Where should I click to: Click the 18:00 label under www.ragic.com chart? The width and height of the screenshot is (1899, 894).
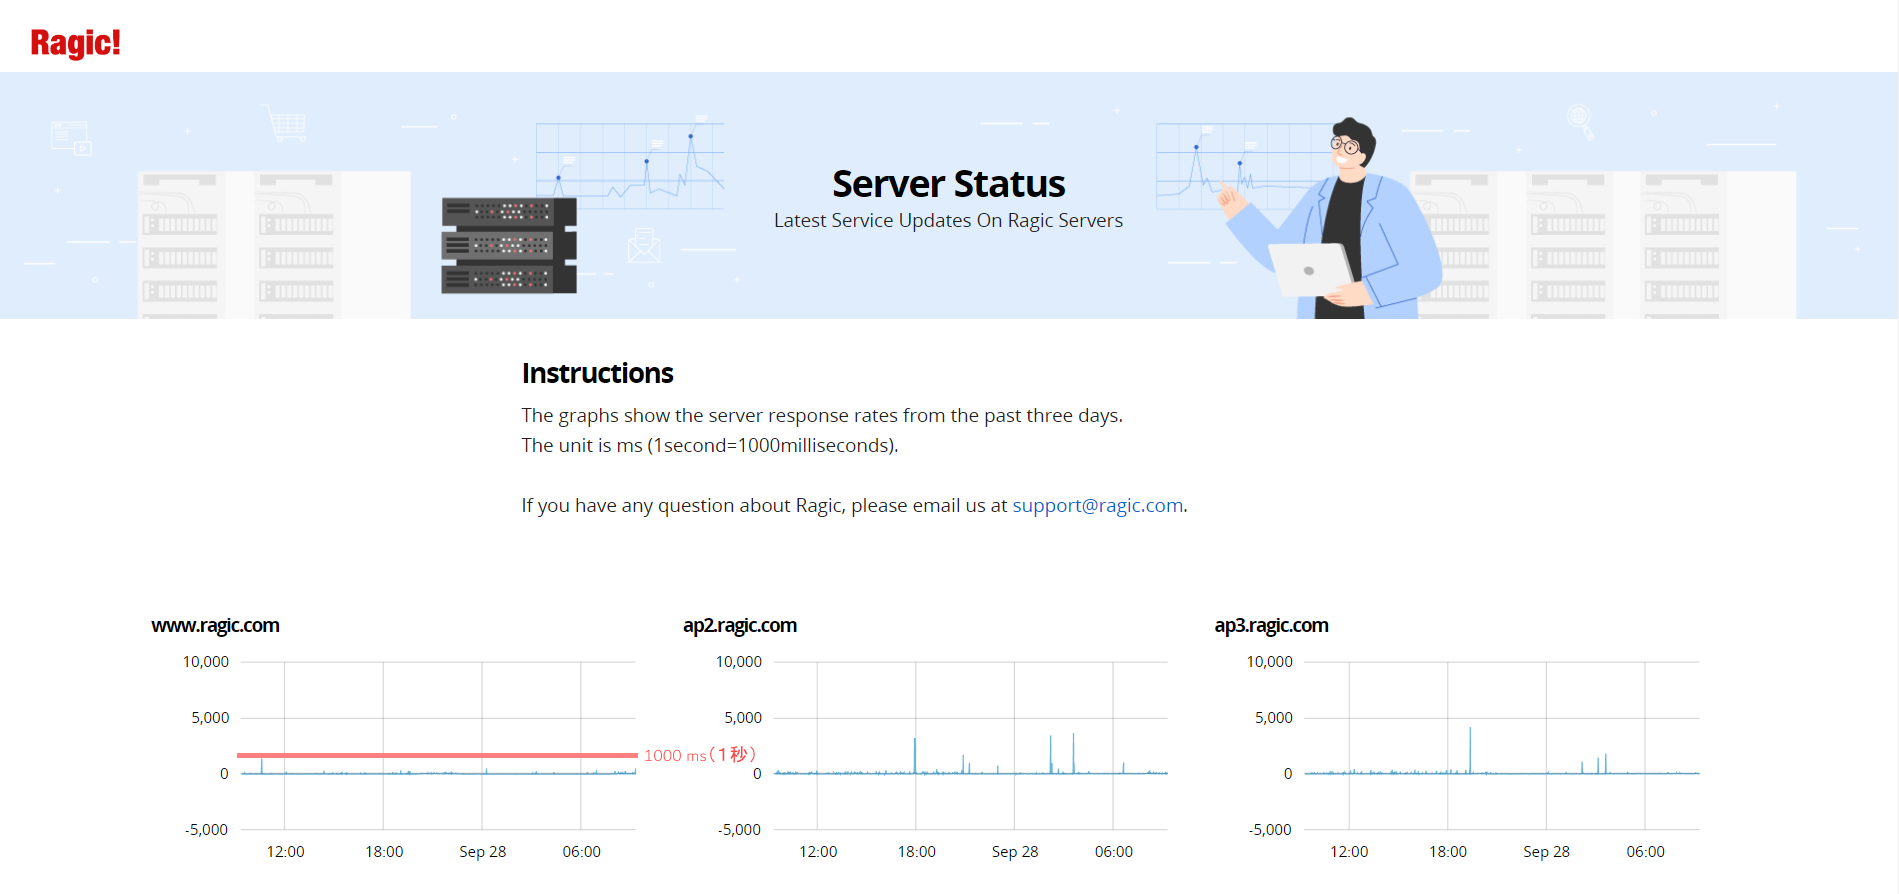[384, 852]
